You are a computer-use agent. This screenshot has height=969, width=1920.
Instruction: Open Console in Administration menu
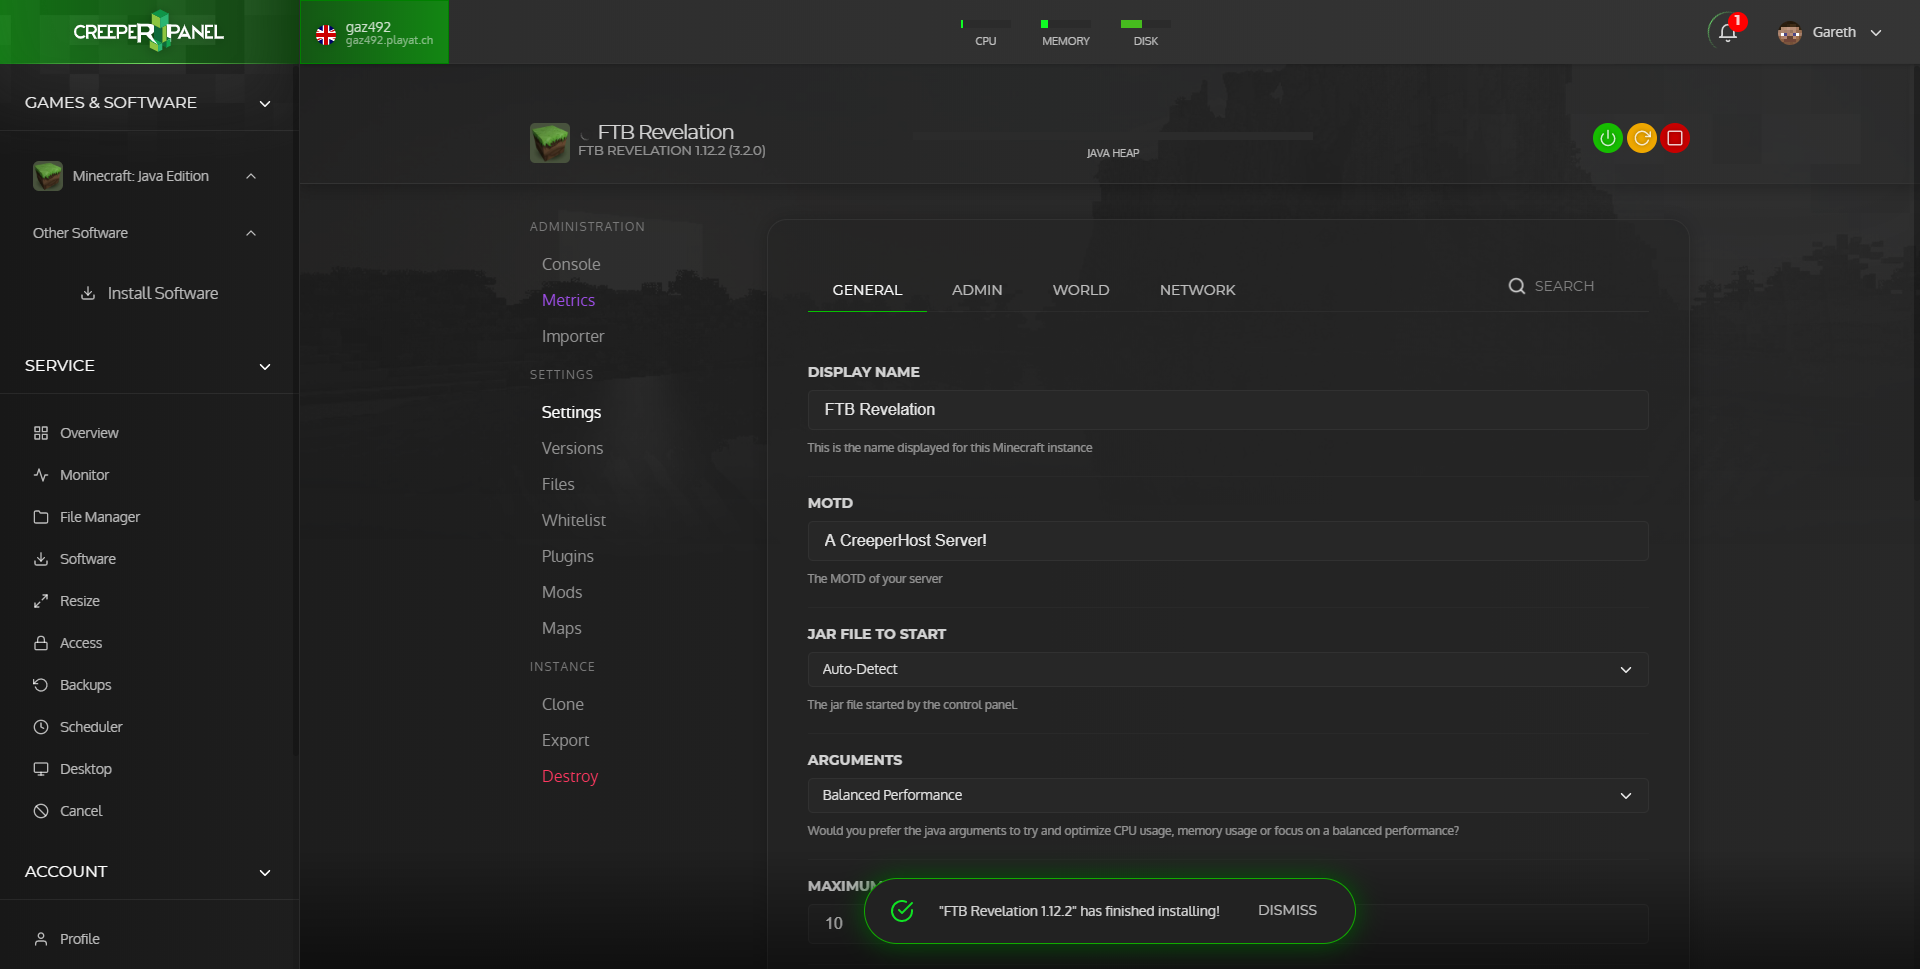tap(571, 264)
